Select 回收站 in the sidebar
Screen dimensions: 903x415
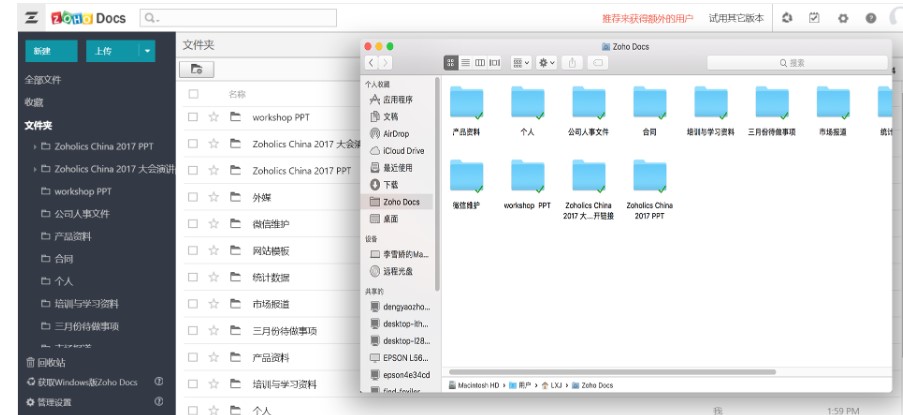[x=45, y=362]
